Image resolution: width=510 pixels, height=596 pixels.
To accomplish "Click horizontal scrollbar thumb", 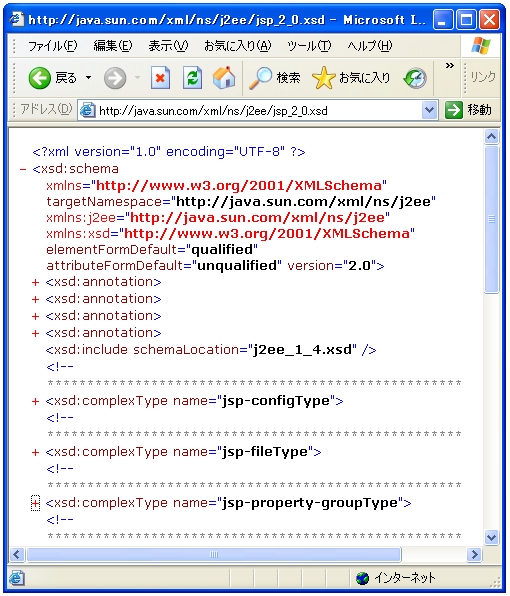I will 214,555.
